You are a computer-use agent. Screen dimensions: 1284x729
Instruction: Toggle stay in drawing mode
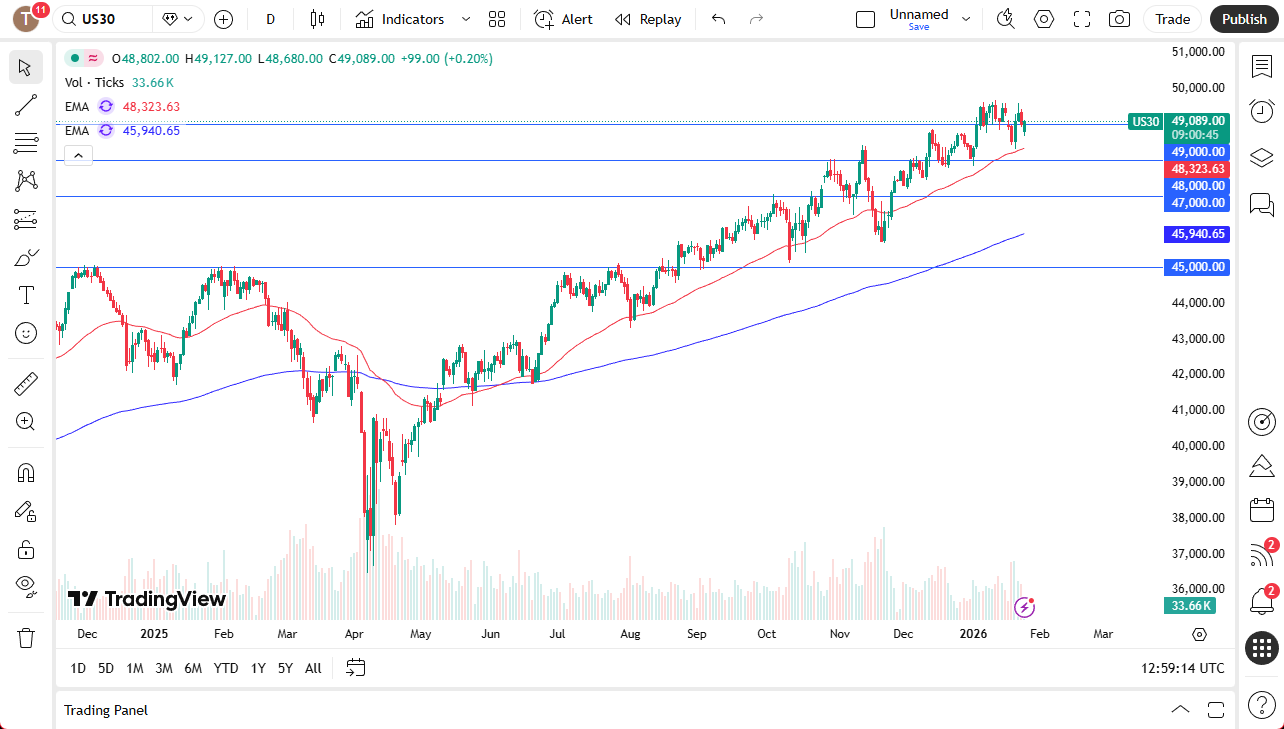(x=26, y=511)
